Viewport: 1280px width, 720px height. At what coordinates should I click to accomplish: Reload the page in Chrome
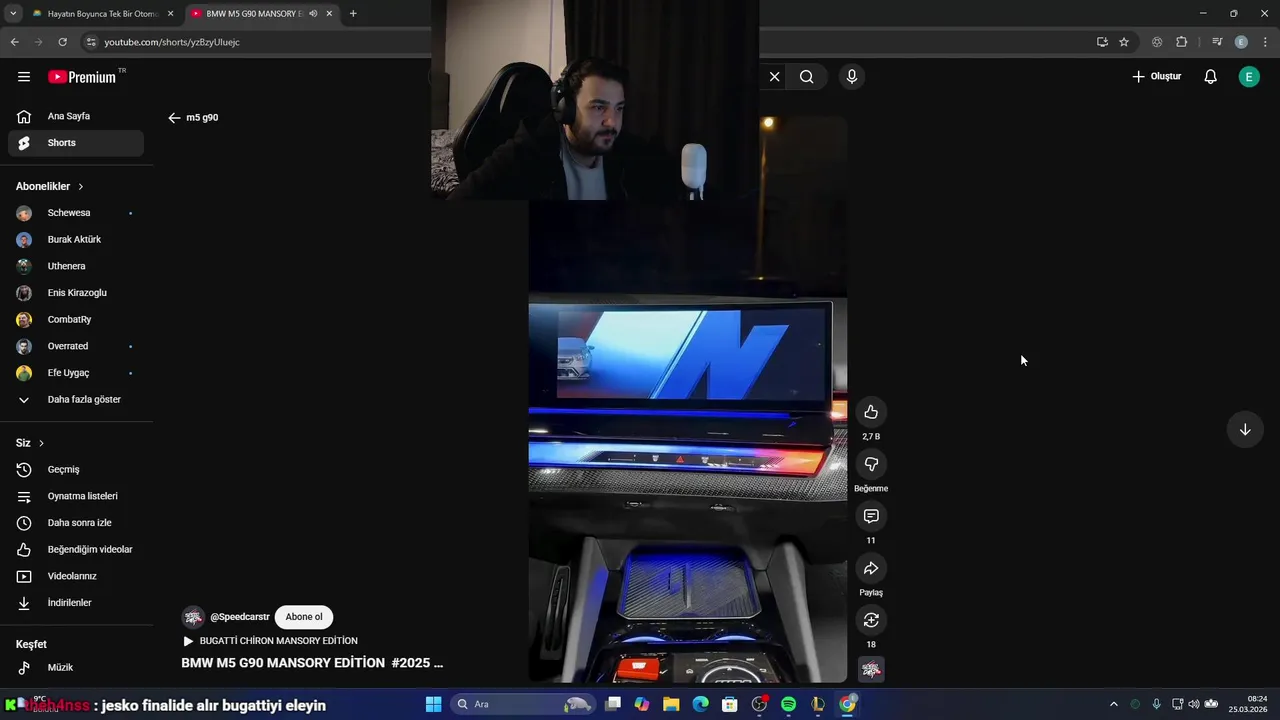point(62,42)
